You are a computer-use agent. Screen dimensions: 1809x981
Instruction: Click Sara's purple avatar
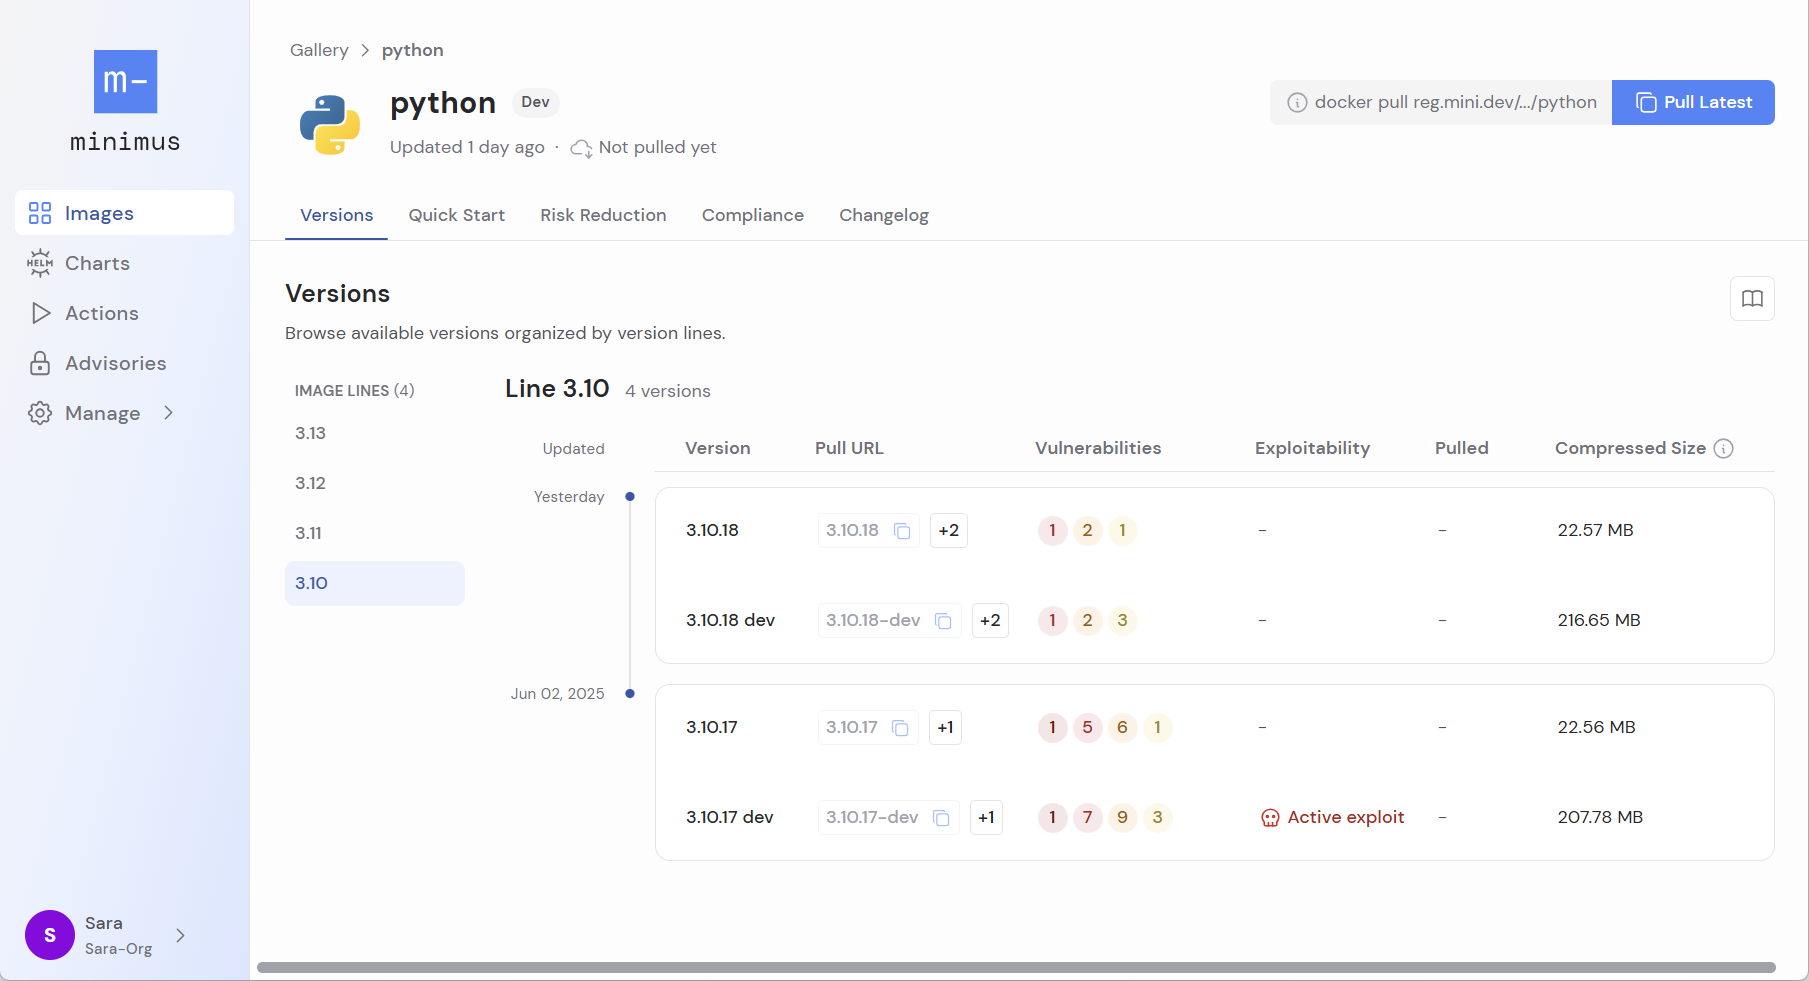pyautogui.click(x=50, y=935)
